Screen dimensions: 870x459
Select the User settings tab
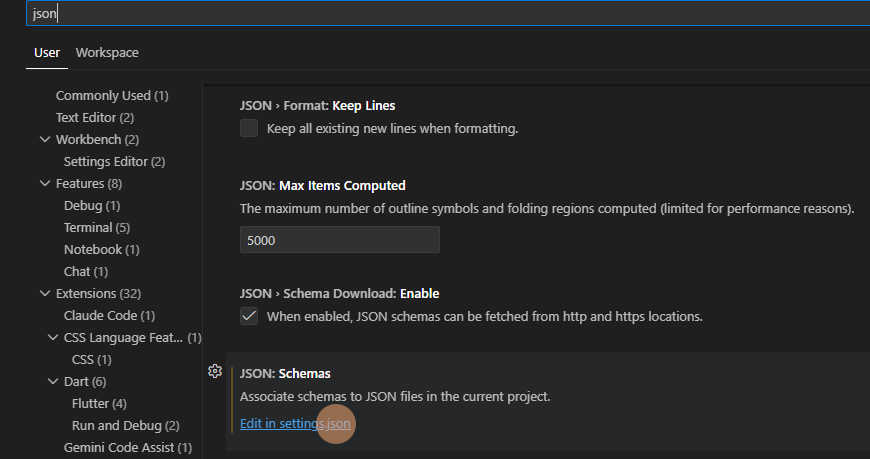(x=47, y=53)
